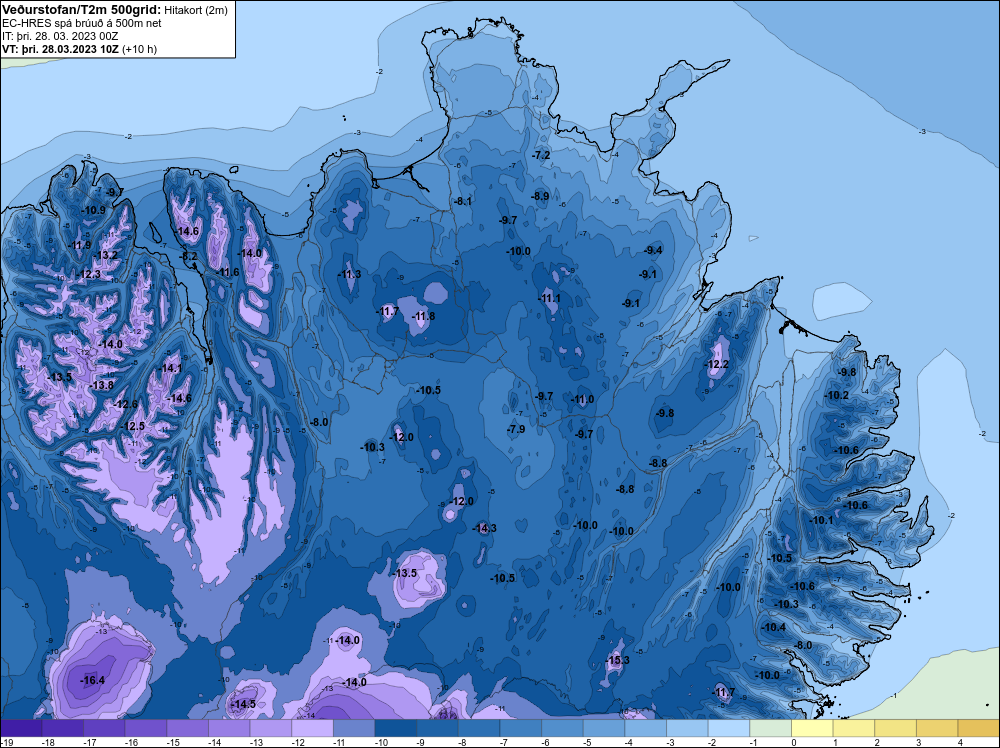1000x748 pixels.
Task: Click the -14.1 temperature value
Action: tap(170, 369)
